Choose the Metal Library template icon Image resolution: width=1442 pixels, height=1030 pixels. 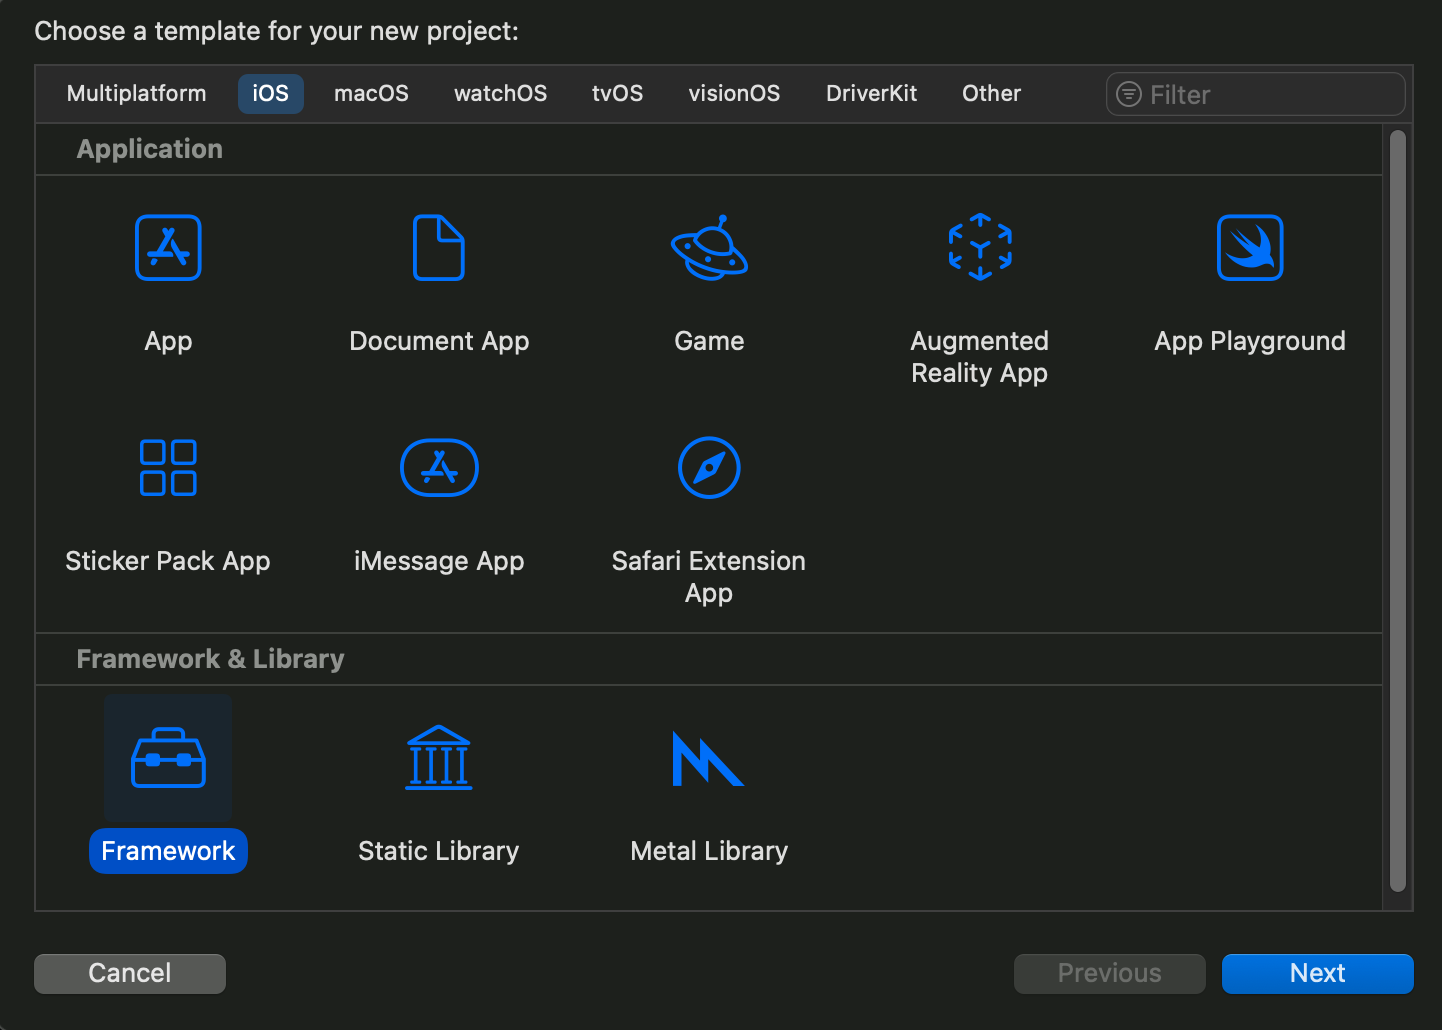coord(708,759)
